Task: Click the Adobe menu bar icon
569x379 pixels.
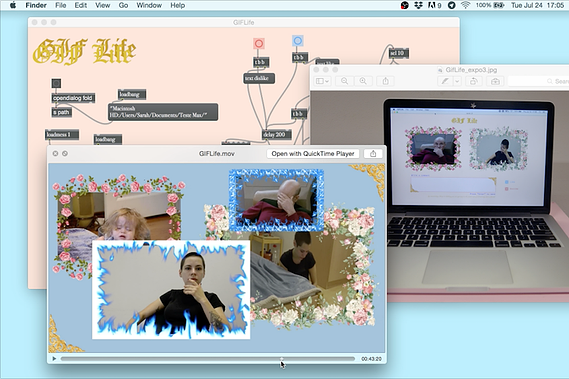Action: pos(434,5)
